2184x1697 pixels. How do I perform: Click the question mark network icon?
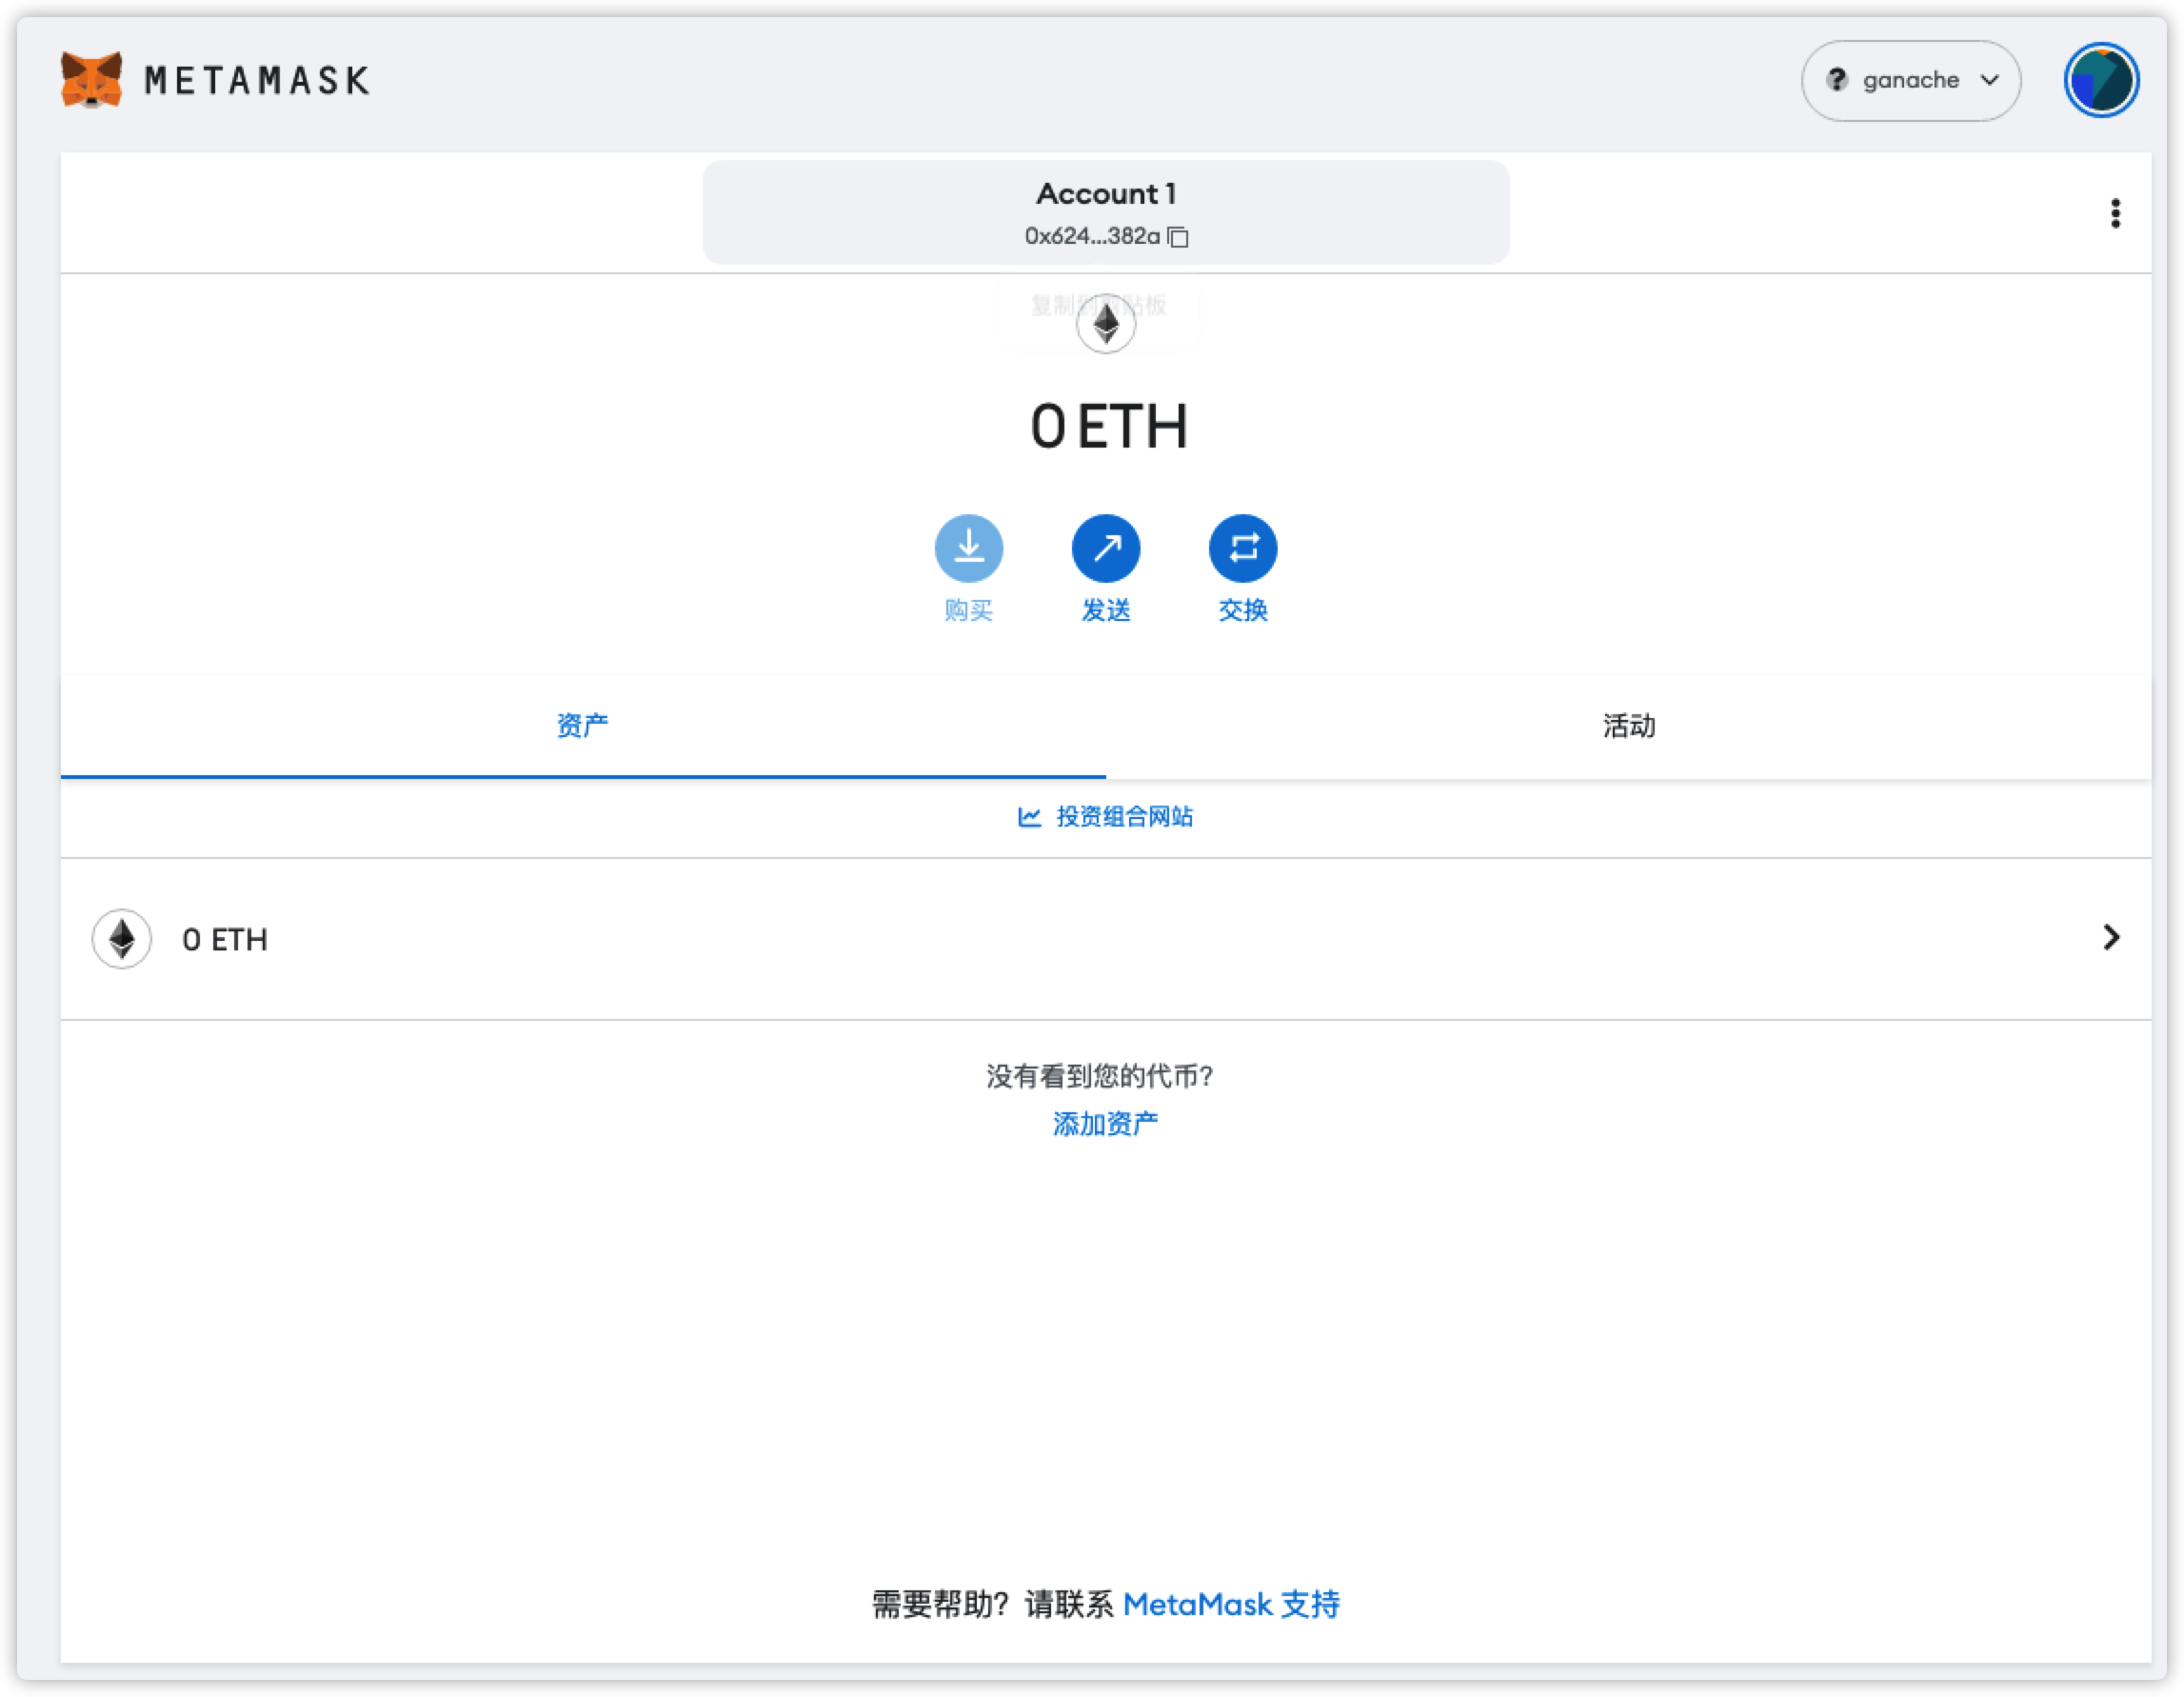(x=1836, y=79)
